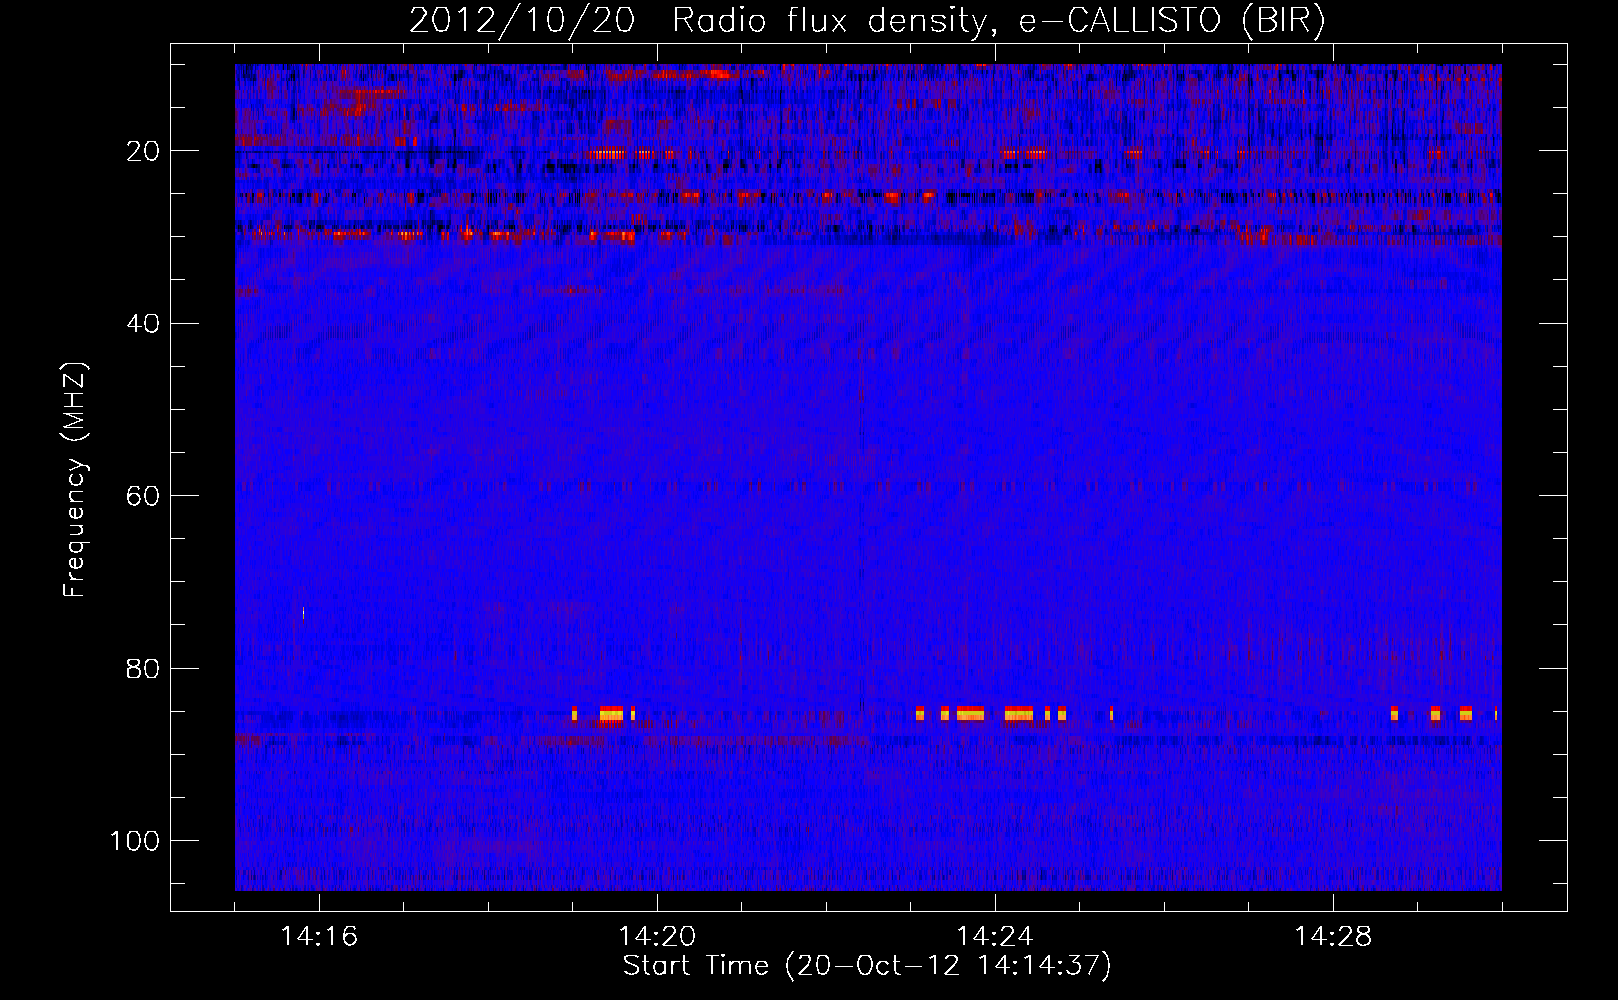The height and width of the screenshot is (1000, 1618).
Task: Click the plot title mentioning e-CALLISTO (BIR)
Action: click(x=867, y=21)
